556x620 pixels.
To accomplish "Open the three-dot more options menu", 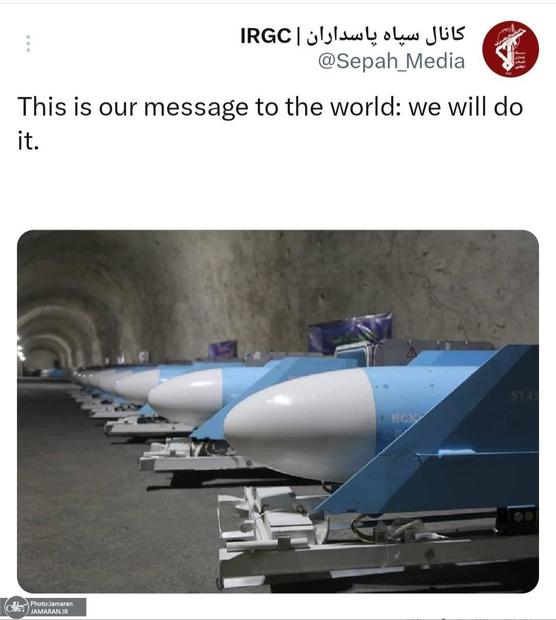I will click(x=28, y=43).
